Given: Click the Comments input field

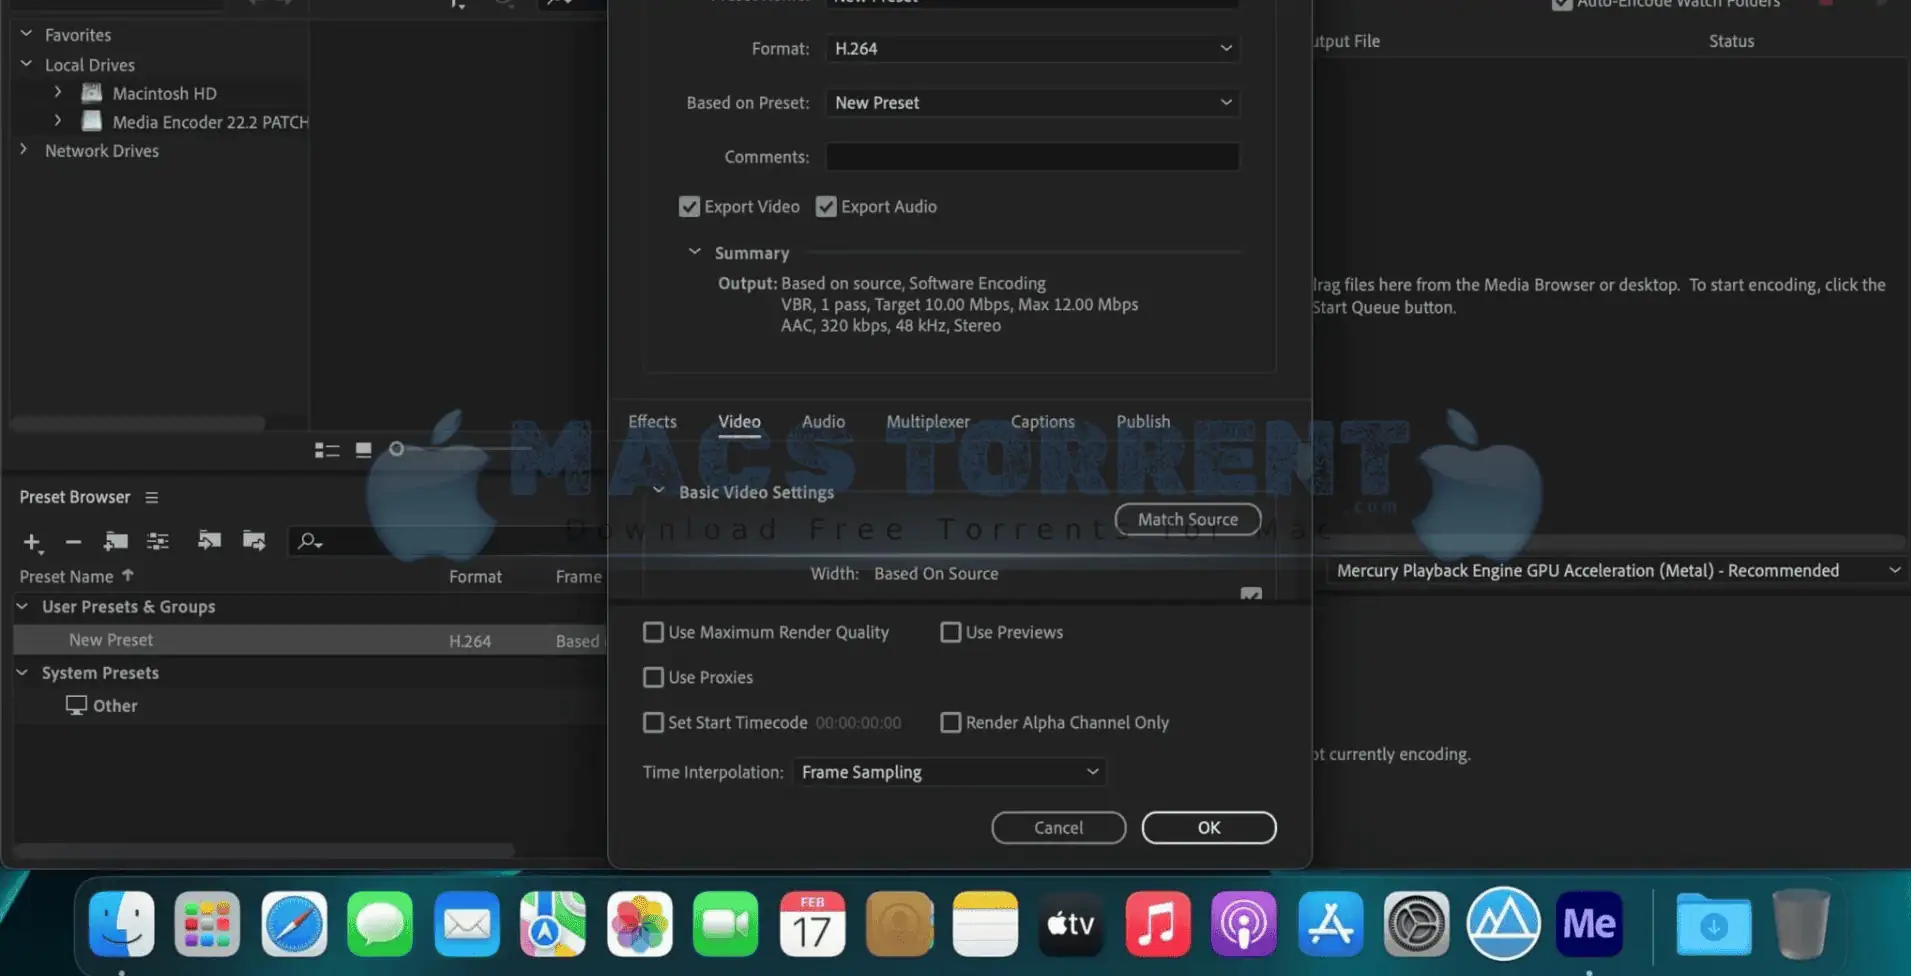Looking at the screenshot, I should 1033,156.
